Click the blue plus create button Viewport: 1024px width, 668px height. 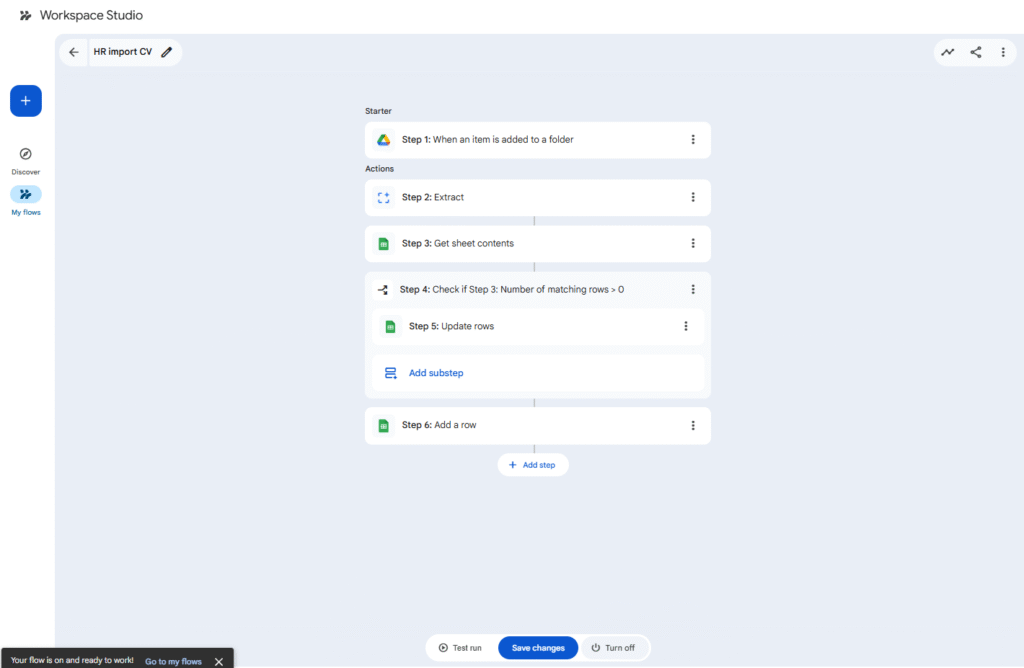point(26,101)
